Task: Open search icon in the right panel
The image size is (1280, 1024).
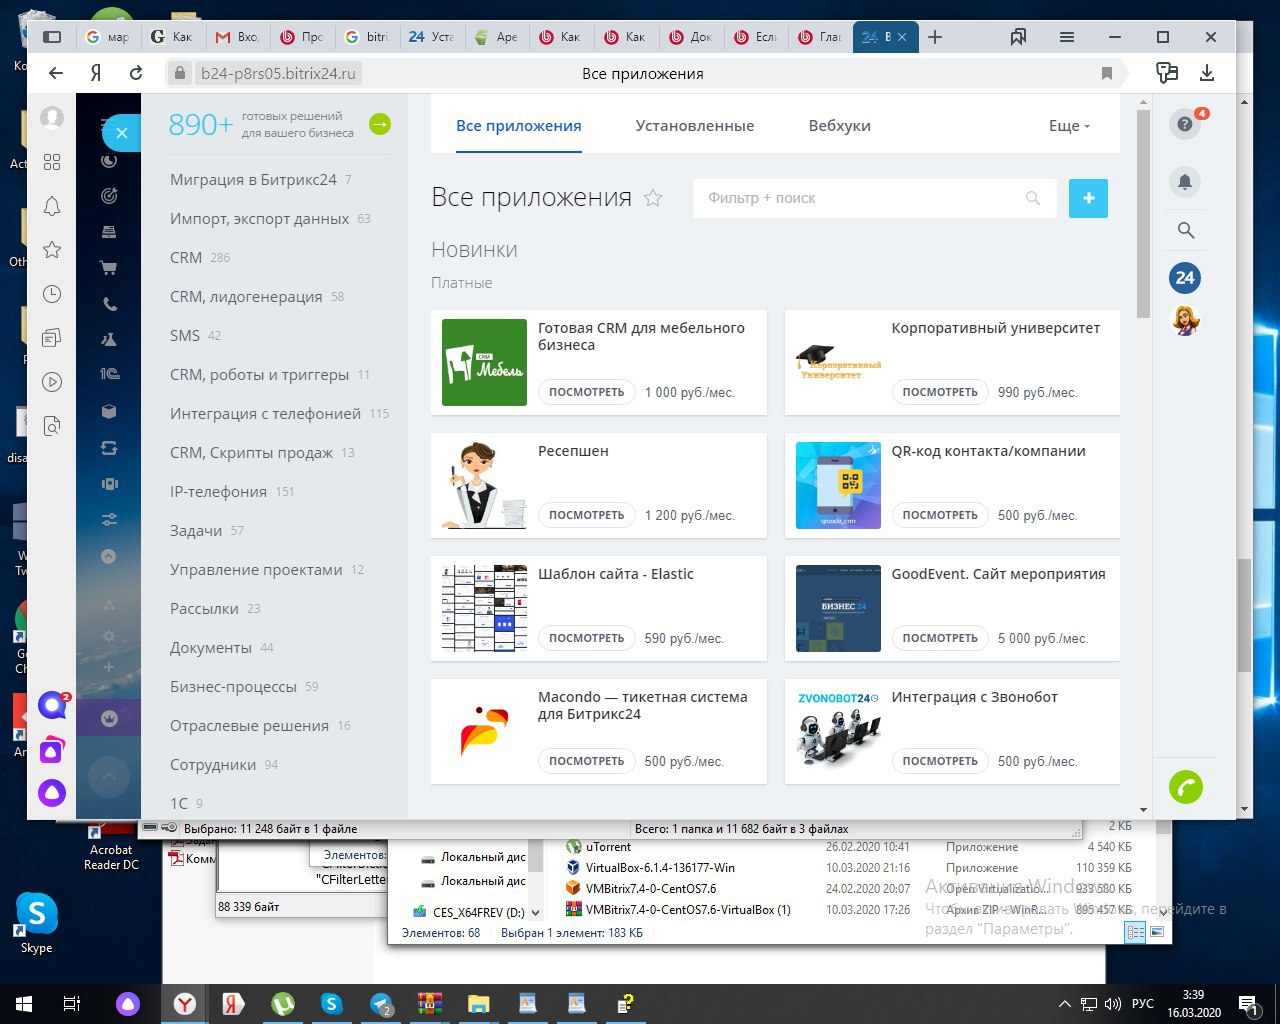Action: click(1185, 230)
